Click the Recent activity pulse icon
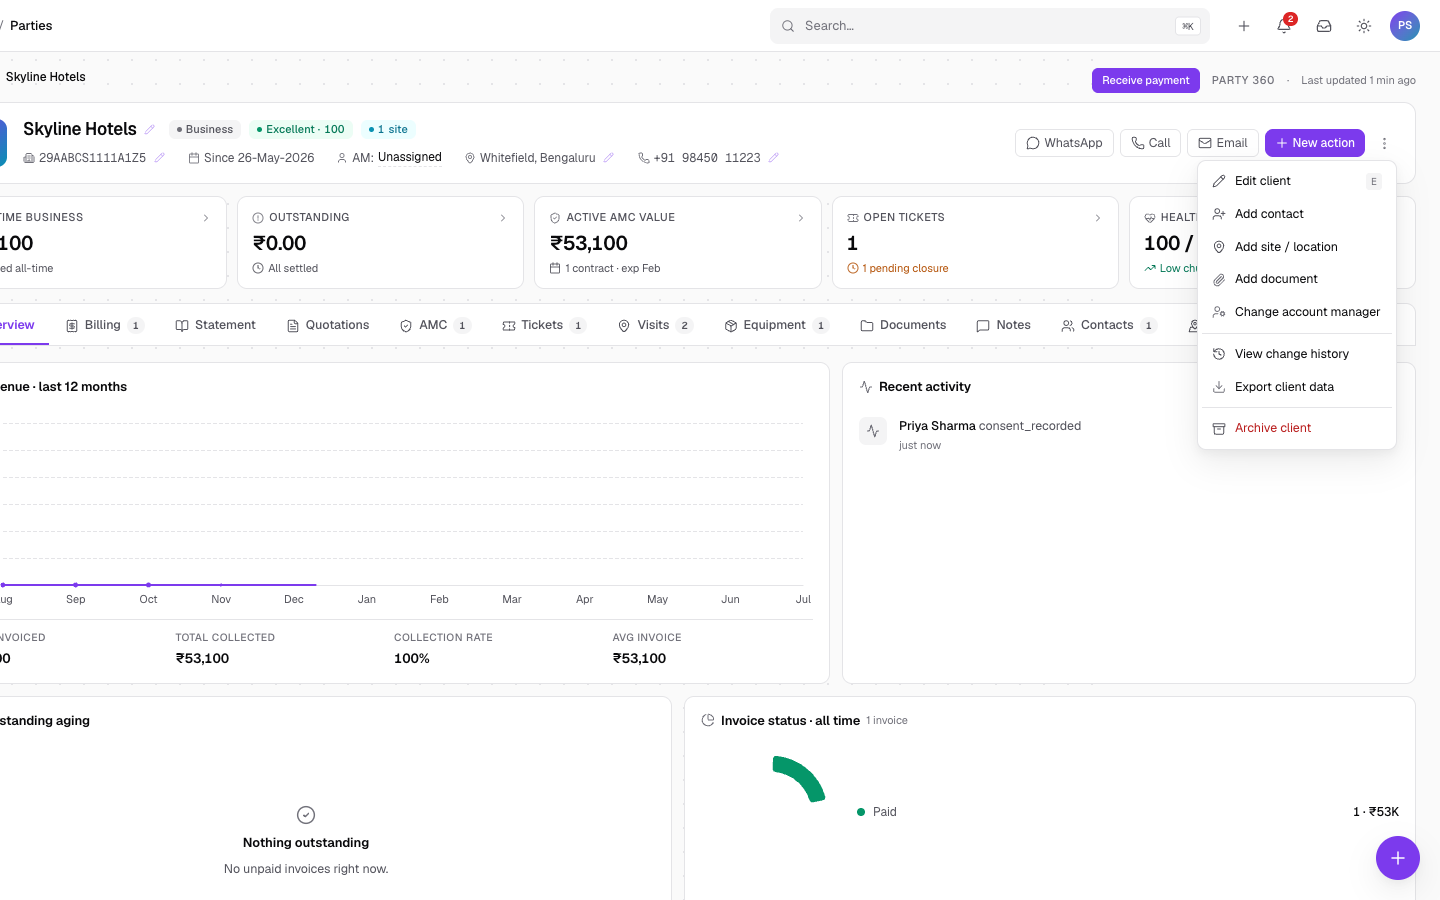 [x=866, y=387]
